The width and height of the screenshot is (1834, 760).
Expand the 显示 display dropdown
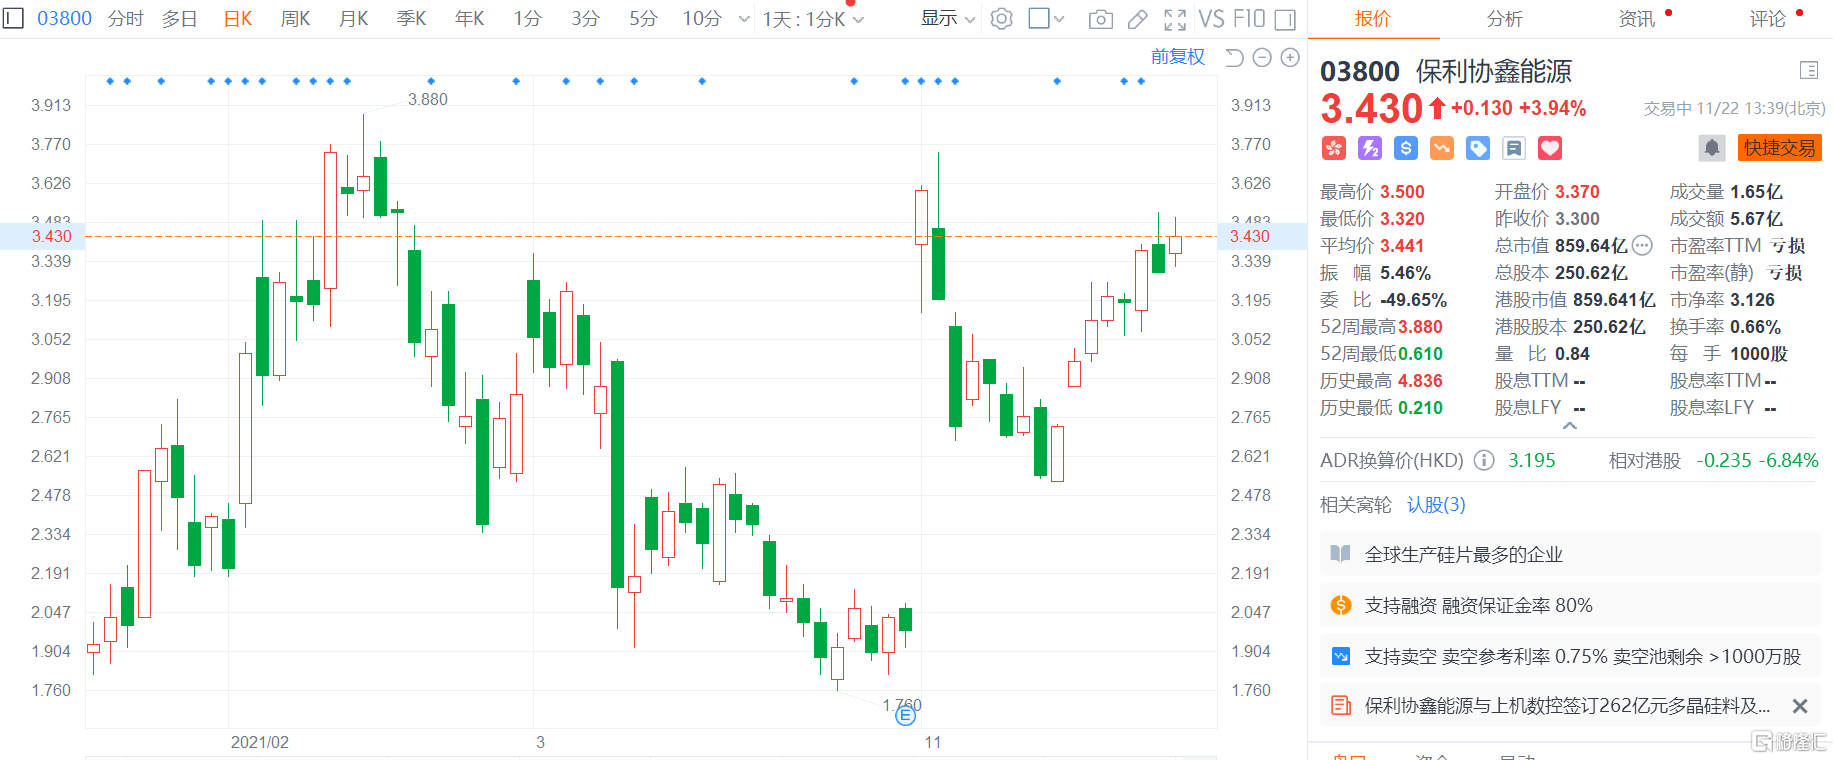click(947, 19)
